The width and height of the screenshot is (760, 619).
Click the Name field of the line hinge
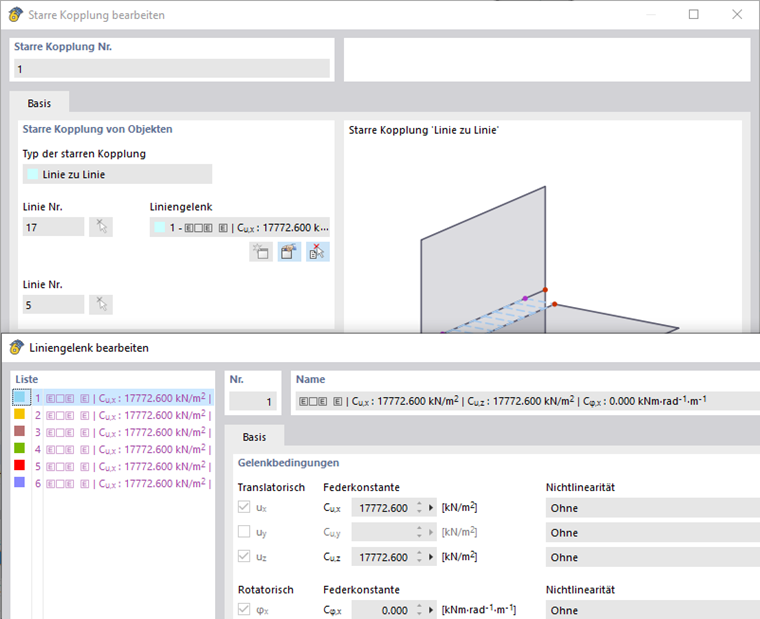(x=527, y=401)
